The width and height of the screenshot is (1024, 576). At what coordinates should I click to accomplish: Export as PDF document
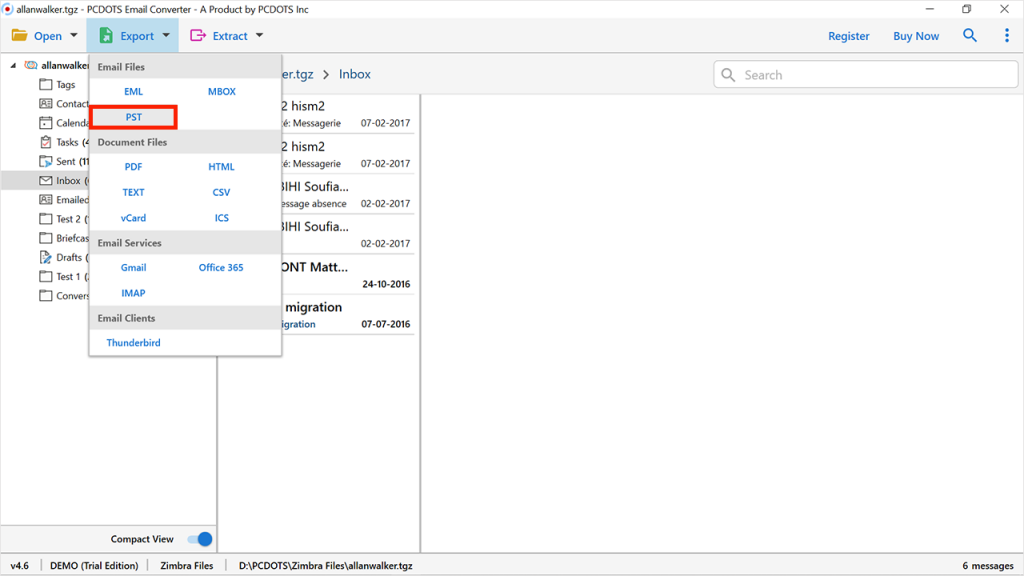pos(133,167)
